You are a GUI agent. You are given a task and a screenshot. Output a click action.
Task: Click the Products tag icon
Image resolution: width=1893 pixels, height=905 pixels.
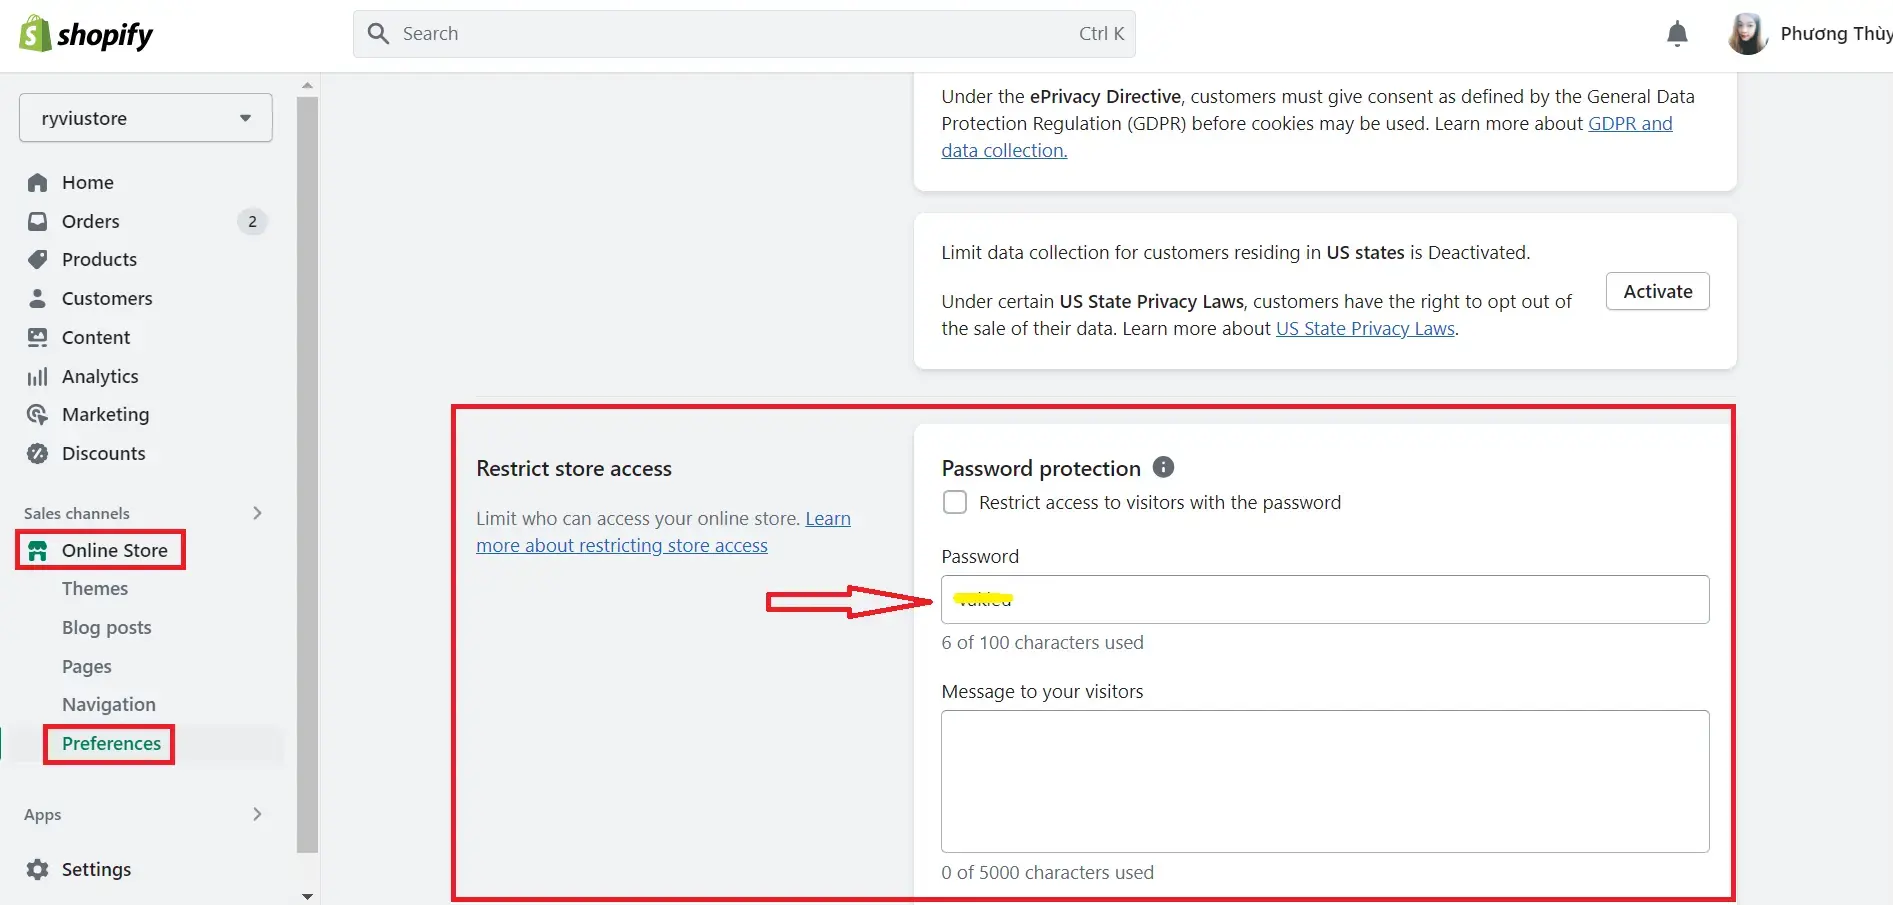(38, 260)
